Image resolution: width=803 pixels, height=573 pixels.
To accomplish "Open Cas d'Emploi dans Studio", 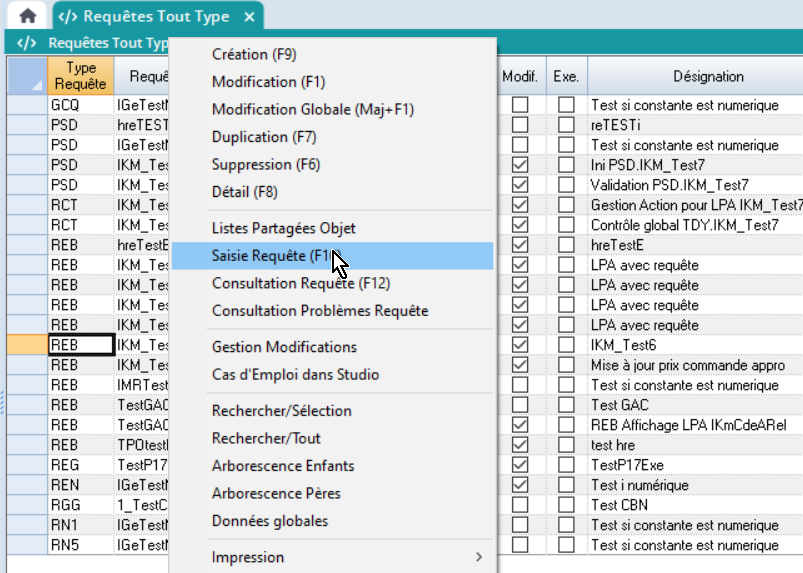I will pyautogui.click(x=295, y=375).
